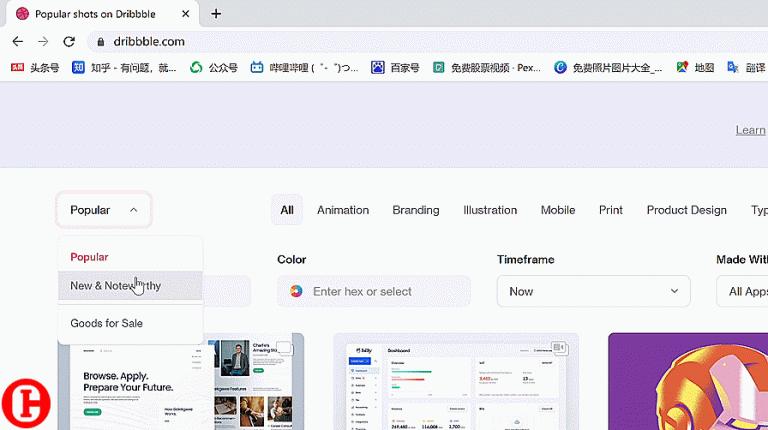Click the address bar showing dribbble.com
Viewport: 768px width, 430px height.
tap(426, 42)
